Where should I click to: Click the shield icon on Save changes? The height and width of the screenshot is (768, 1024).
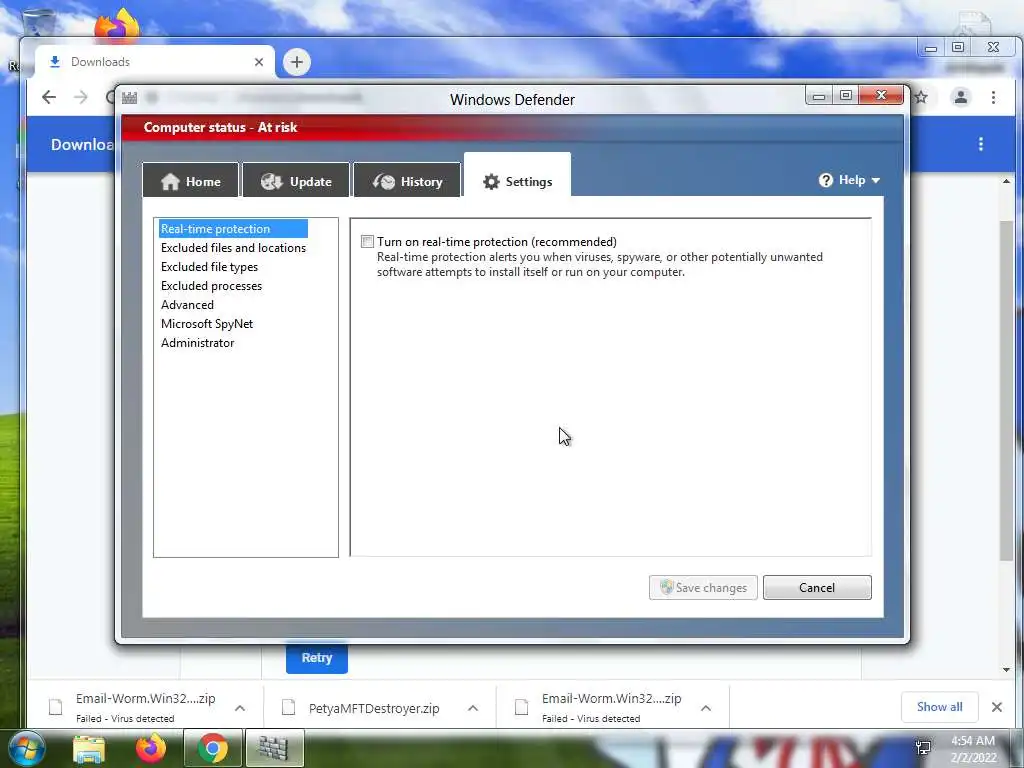(666, 586)
